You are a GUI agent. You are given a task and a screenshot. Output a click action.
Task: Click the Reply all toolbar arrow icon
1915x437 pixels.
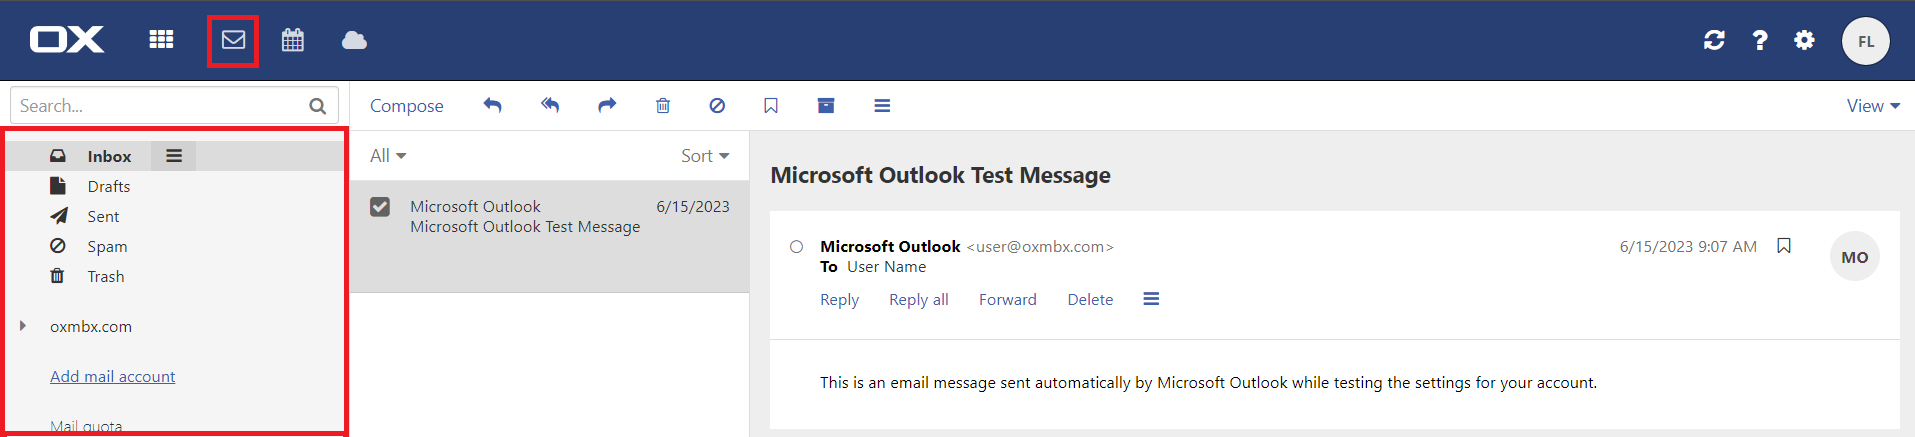coord(549,105)
